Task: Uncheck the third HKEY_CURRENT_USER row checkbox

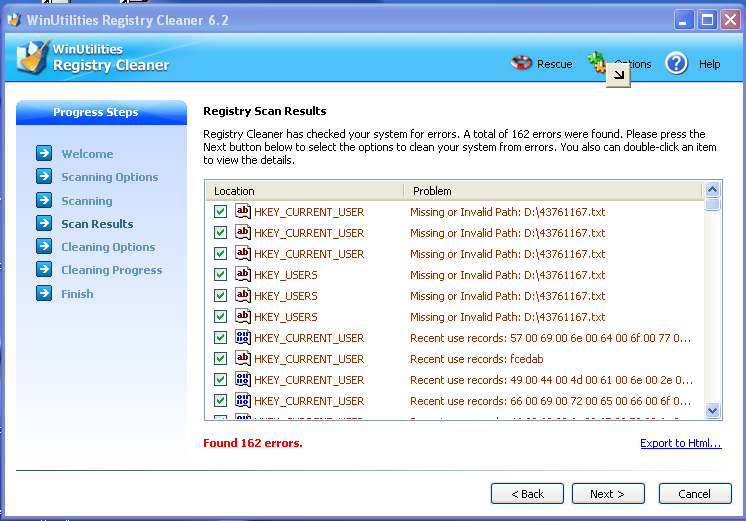Action: click(220, 253)
